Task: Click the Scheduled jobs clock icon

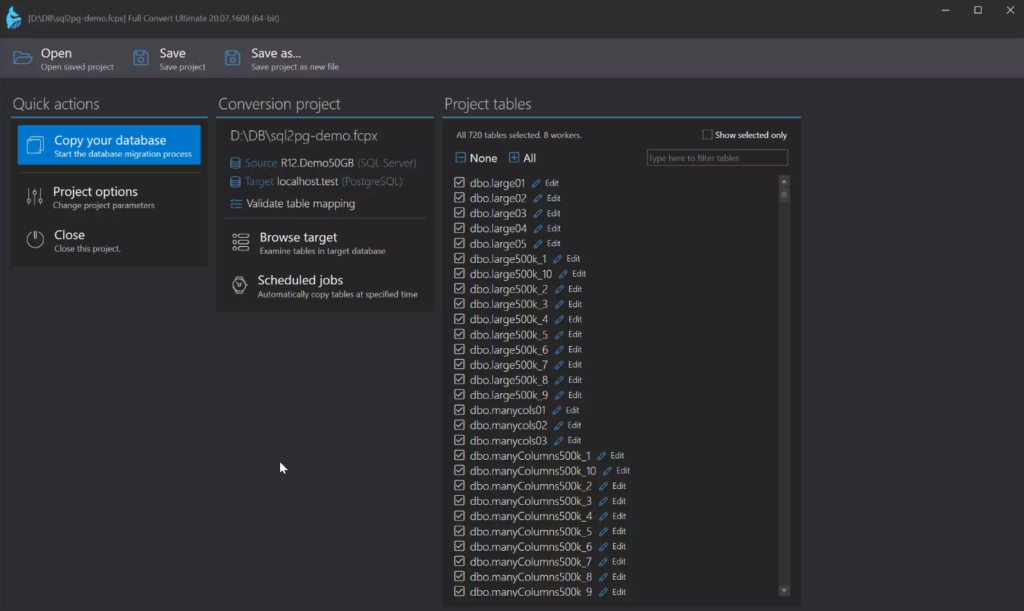Action: [240, 285]
